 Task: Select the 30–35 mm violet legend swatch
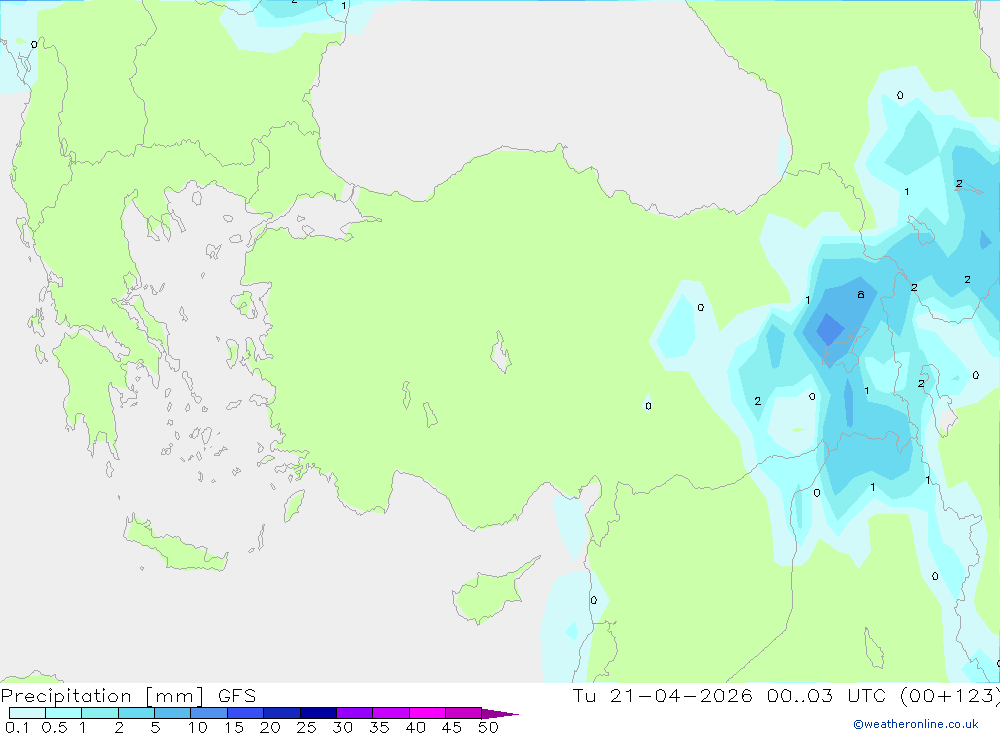pos(355,713)
